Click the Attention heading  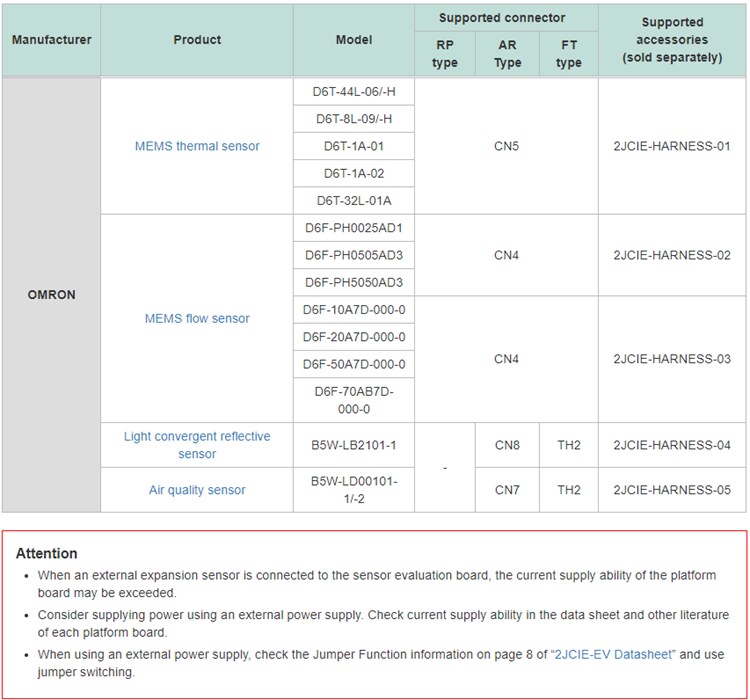click(x=46, y=553)
